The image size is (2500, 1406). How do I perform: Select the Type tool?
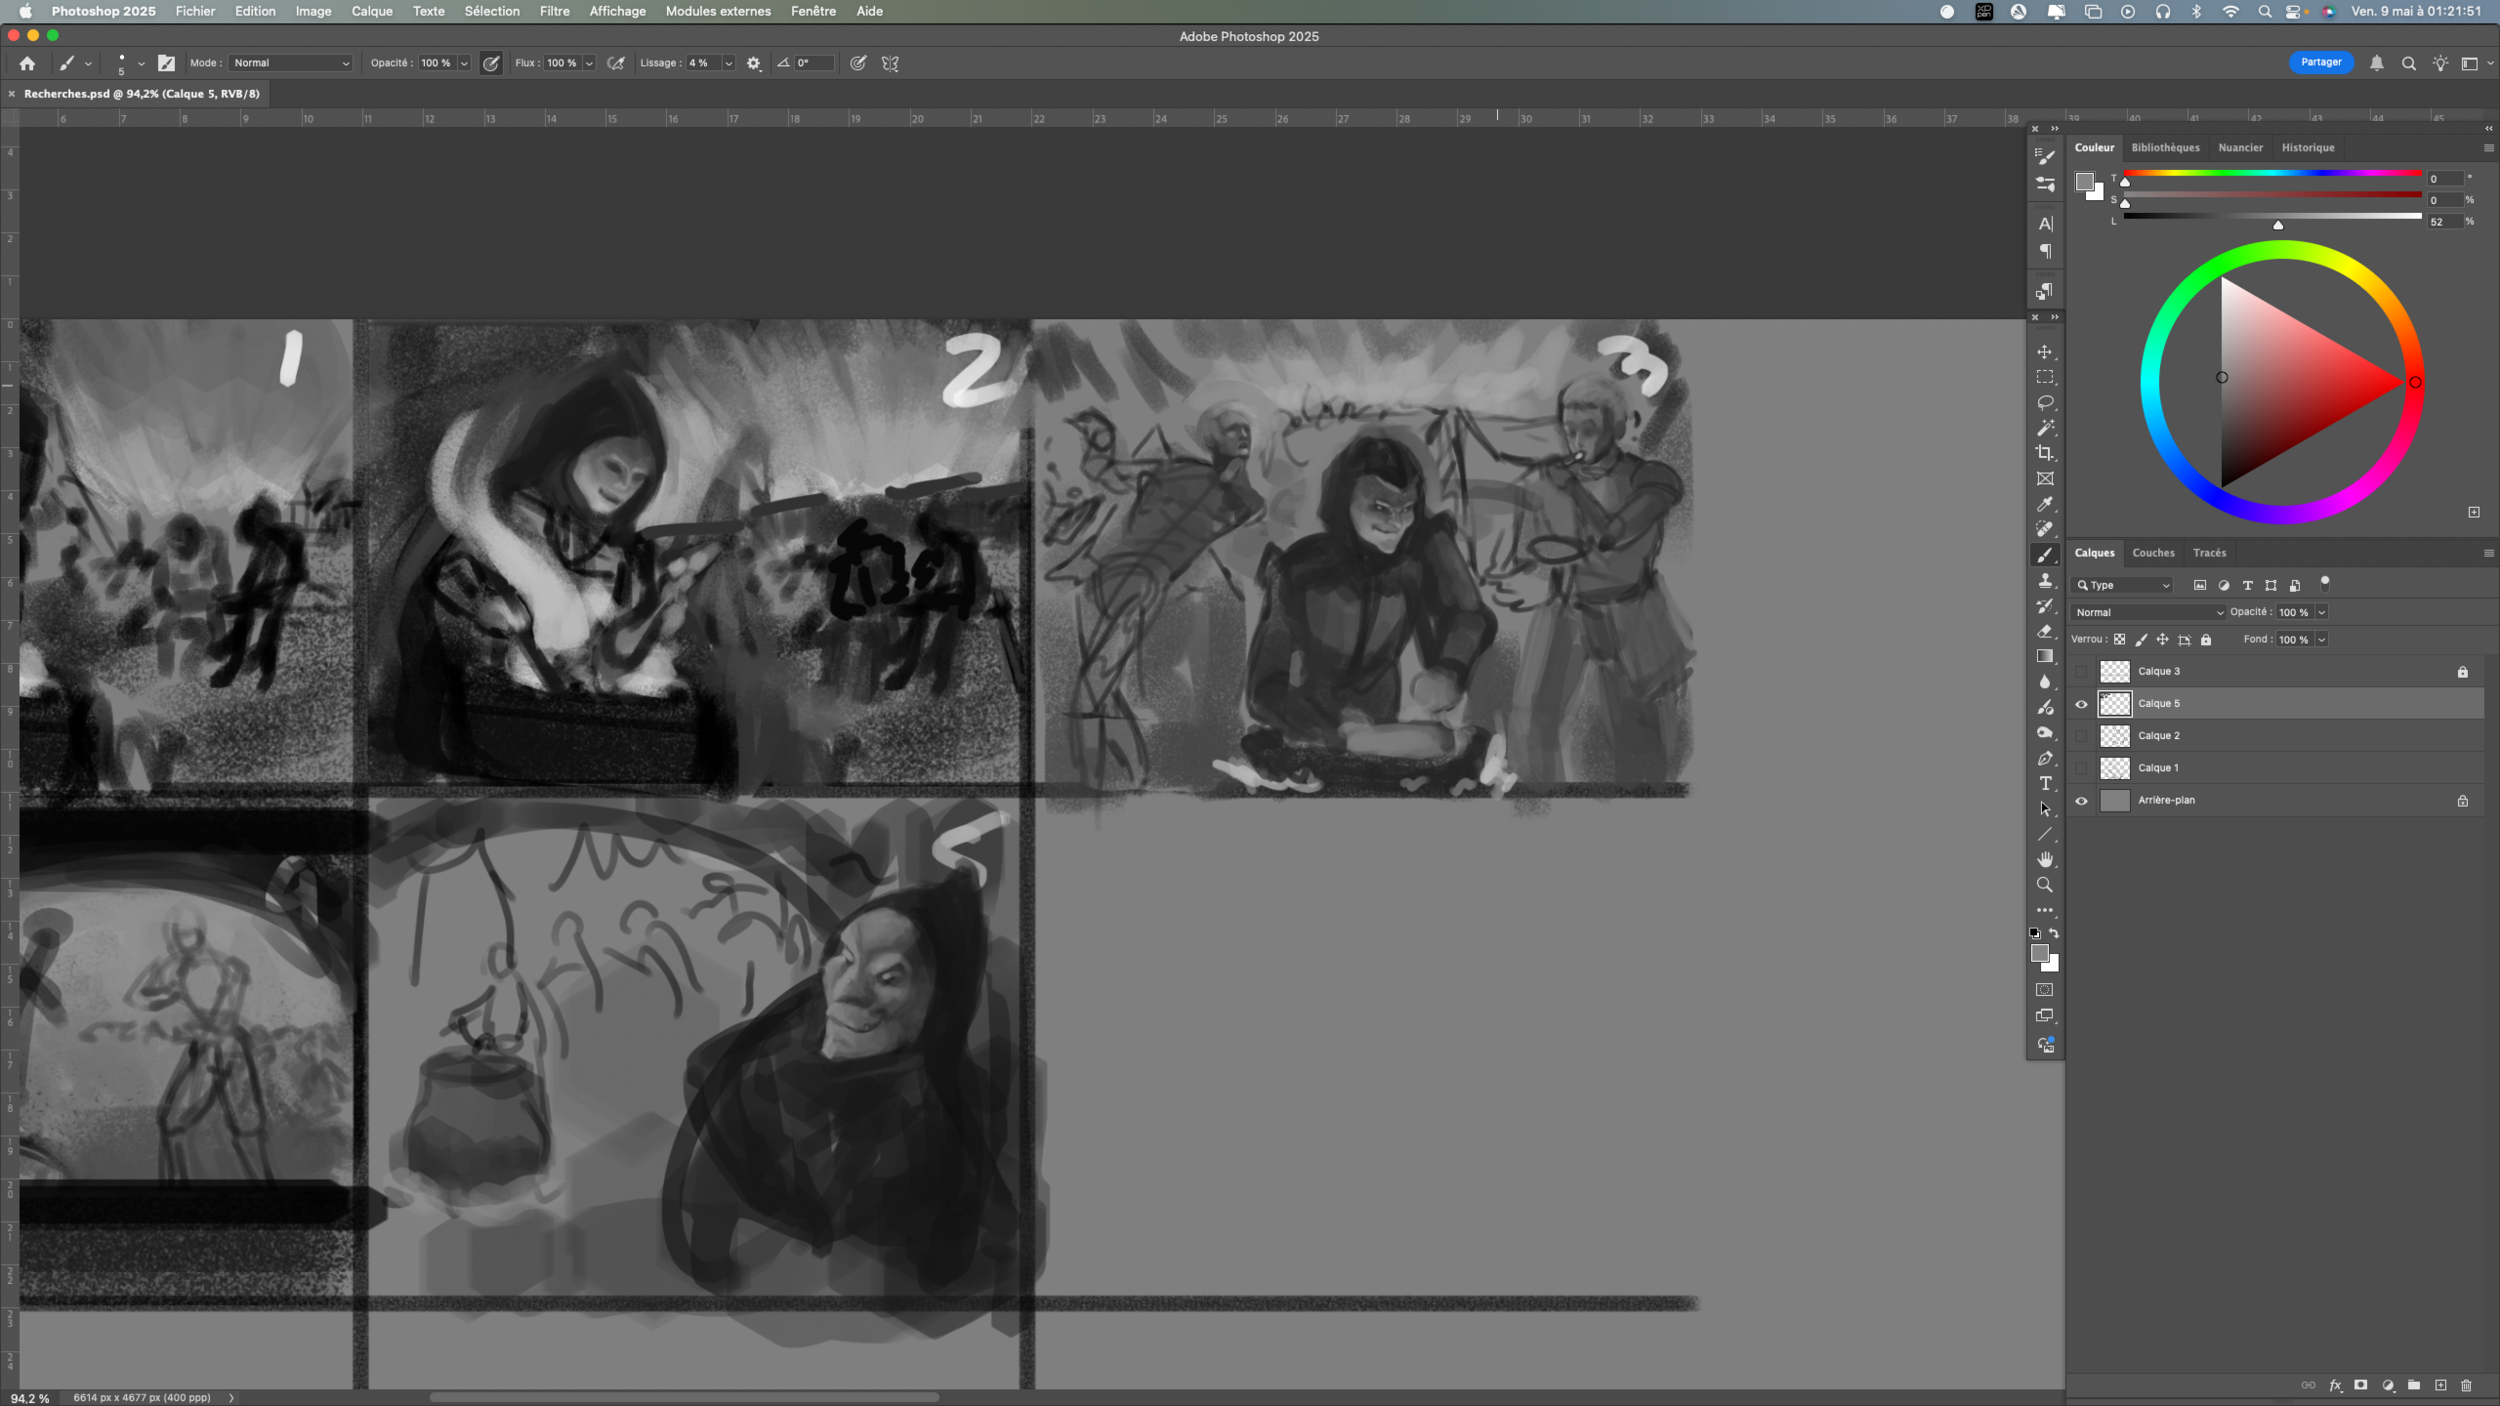coord(2044,783)
